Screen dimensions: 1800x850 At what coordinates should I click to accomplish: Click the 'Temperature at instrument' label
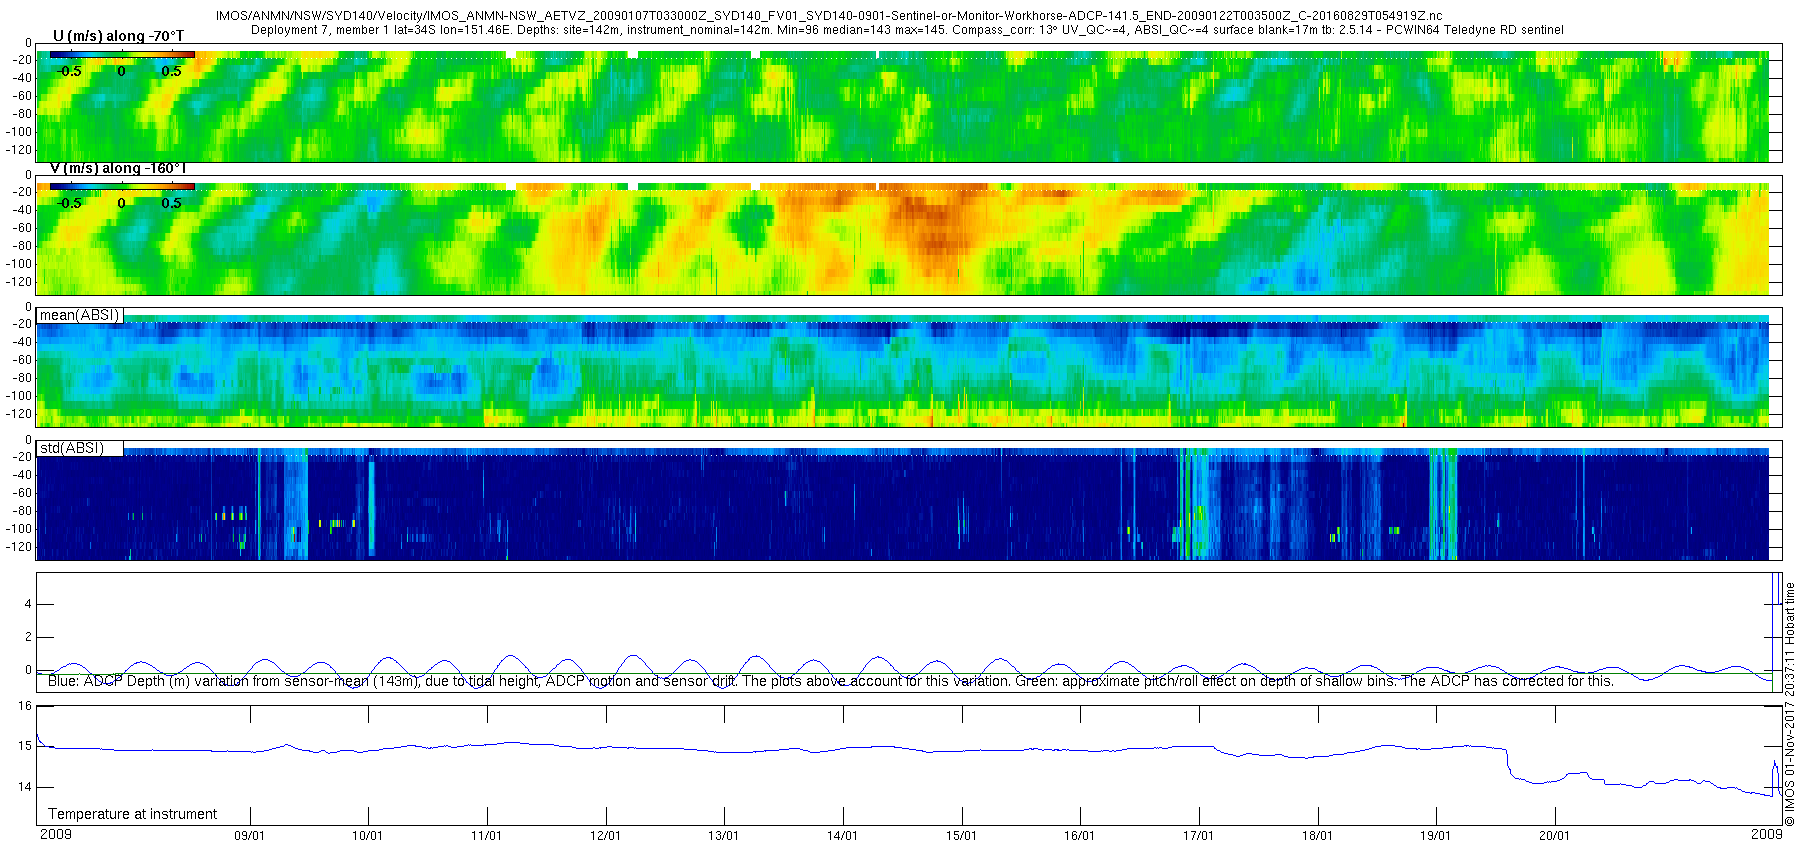pos(133,814)
